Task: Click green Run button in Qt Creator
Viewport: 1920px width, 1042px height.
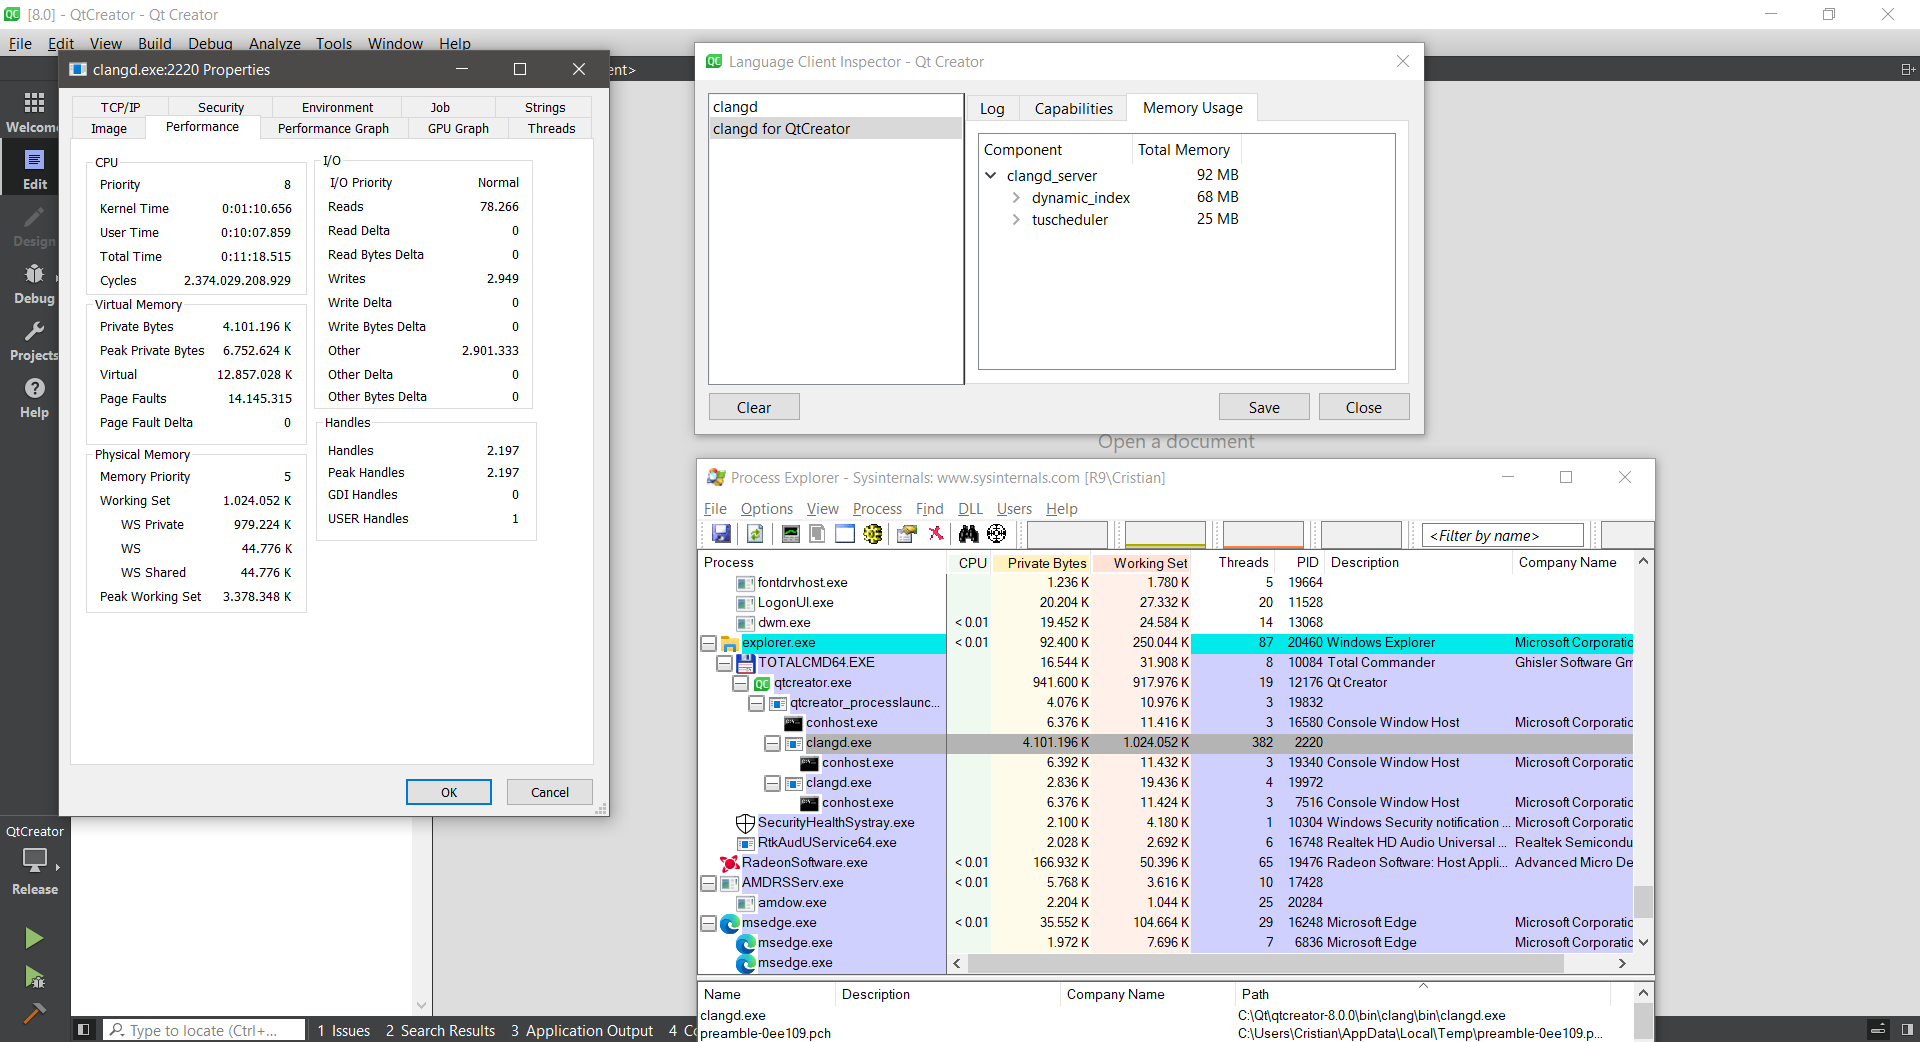Action: [x=34, y=938]
